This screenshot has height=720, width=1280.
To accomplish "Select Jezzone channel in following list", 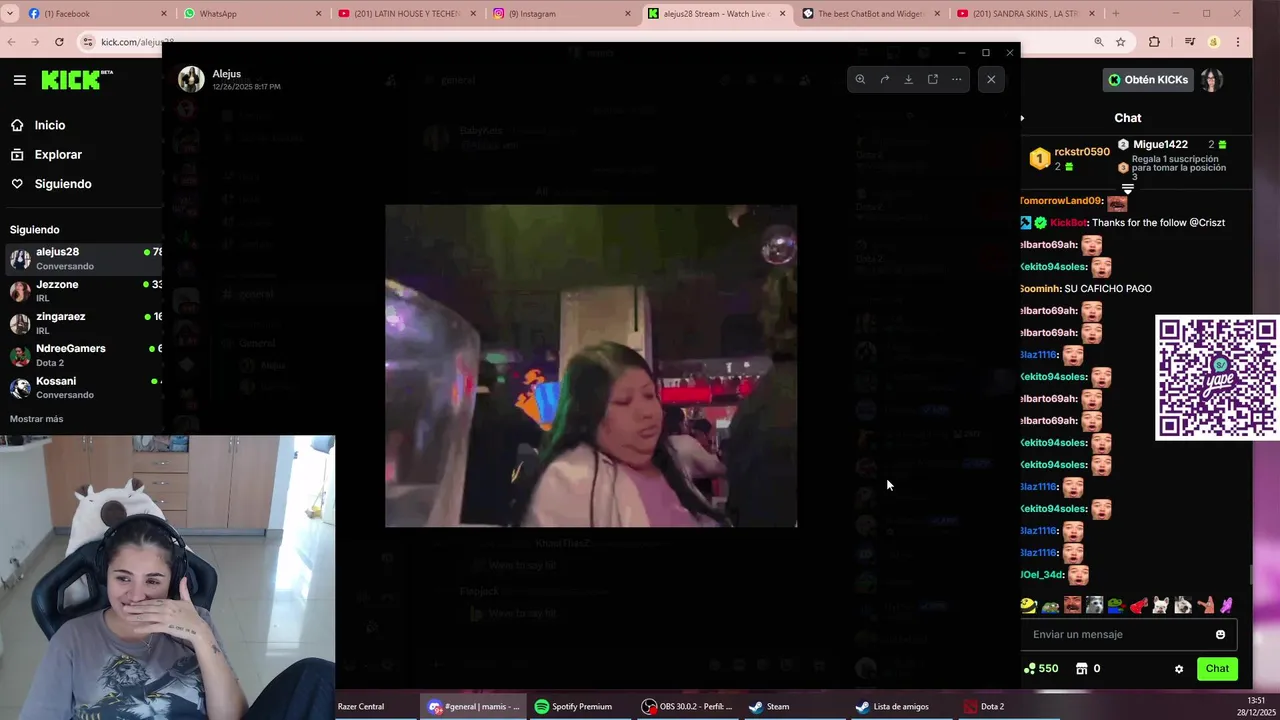I will [x=84, y=291].
